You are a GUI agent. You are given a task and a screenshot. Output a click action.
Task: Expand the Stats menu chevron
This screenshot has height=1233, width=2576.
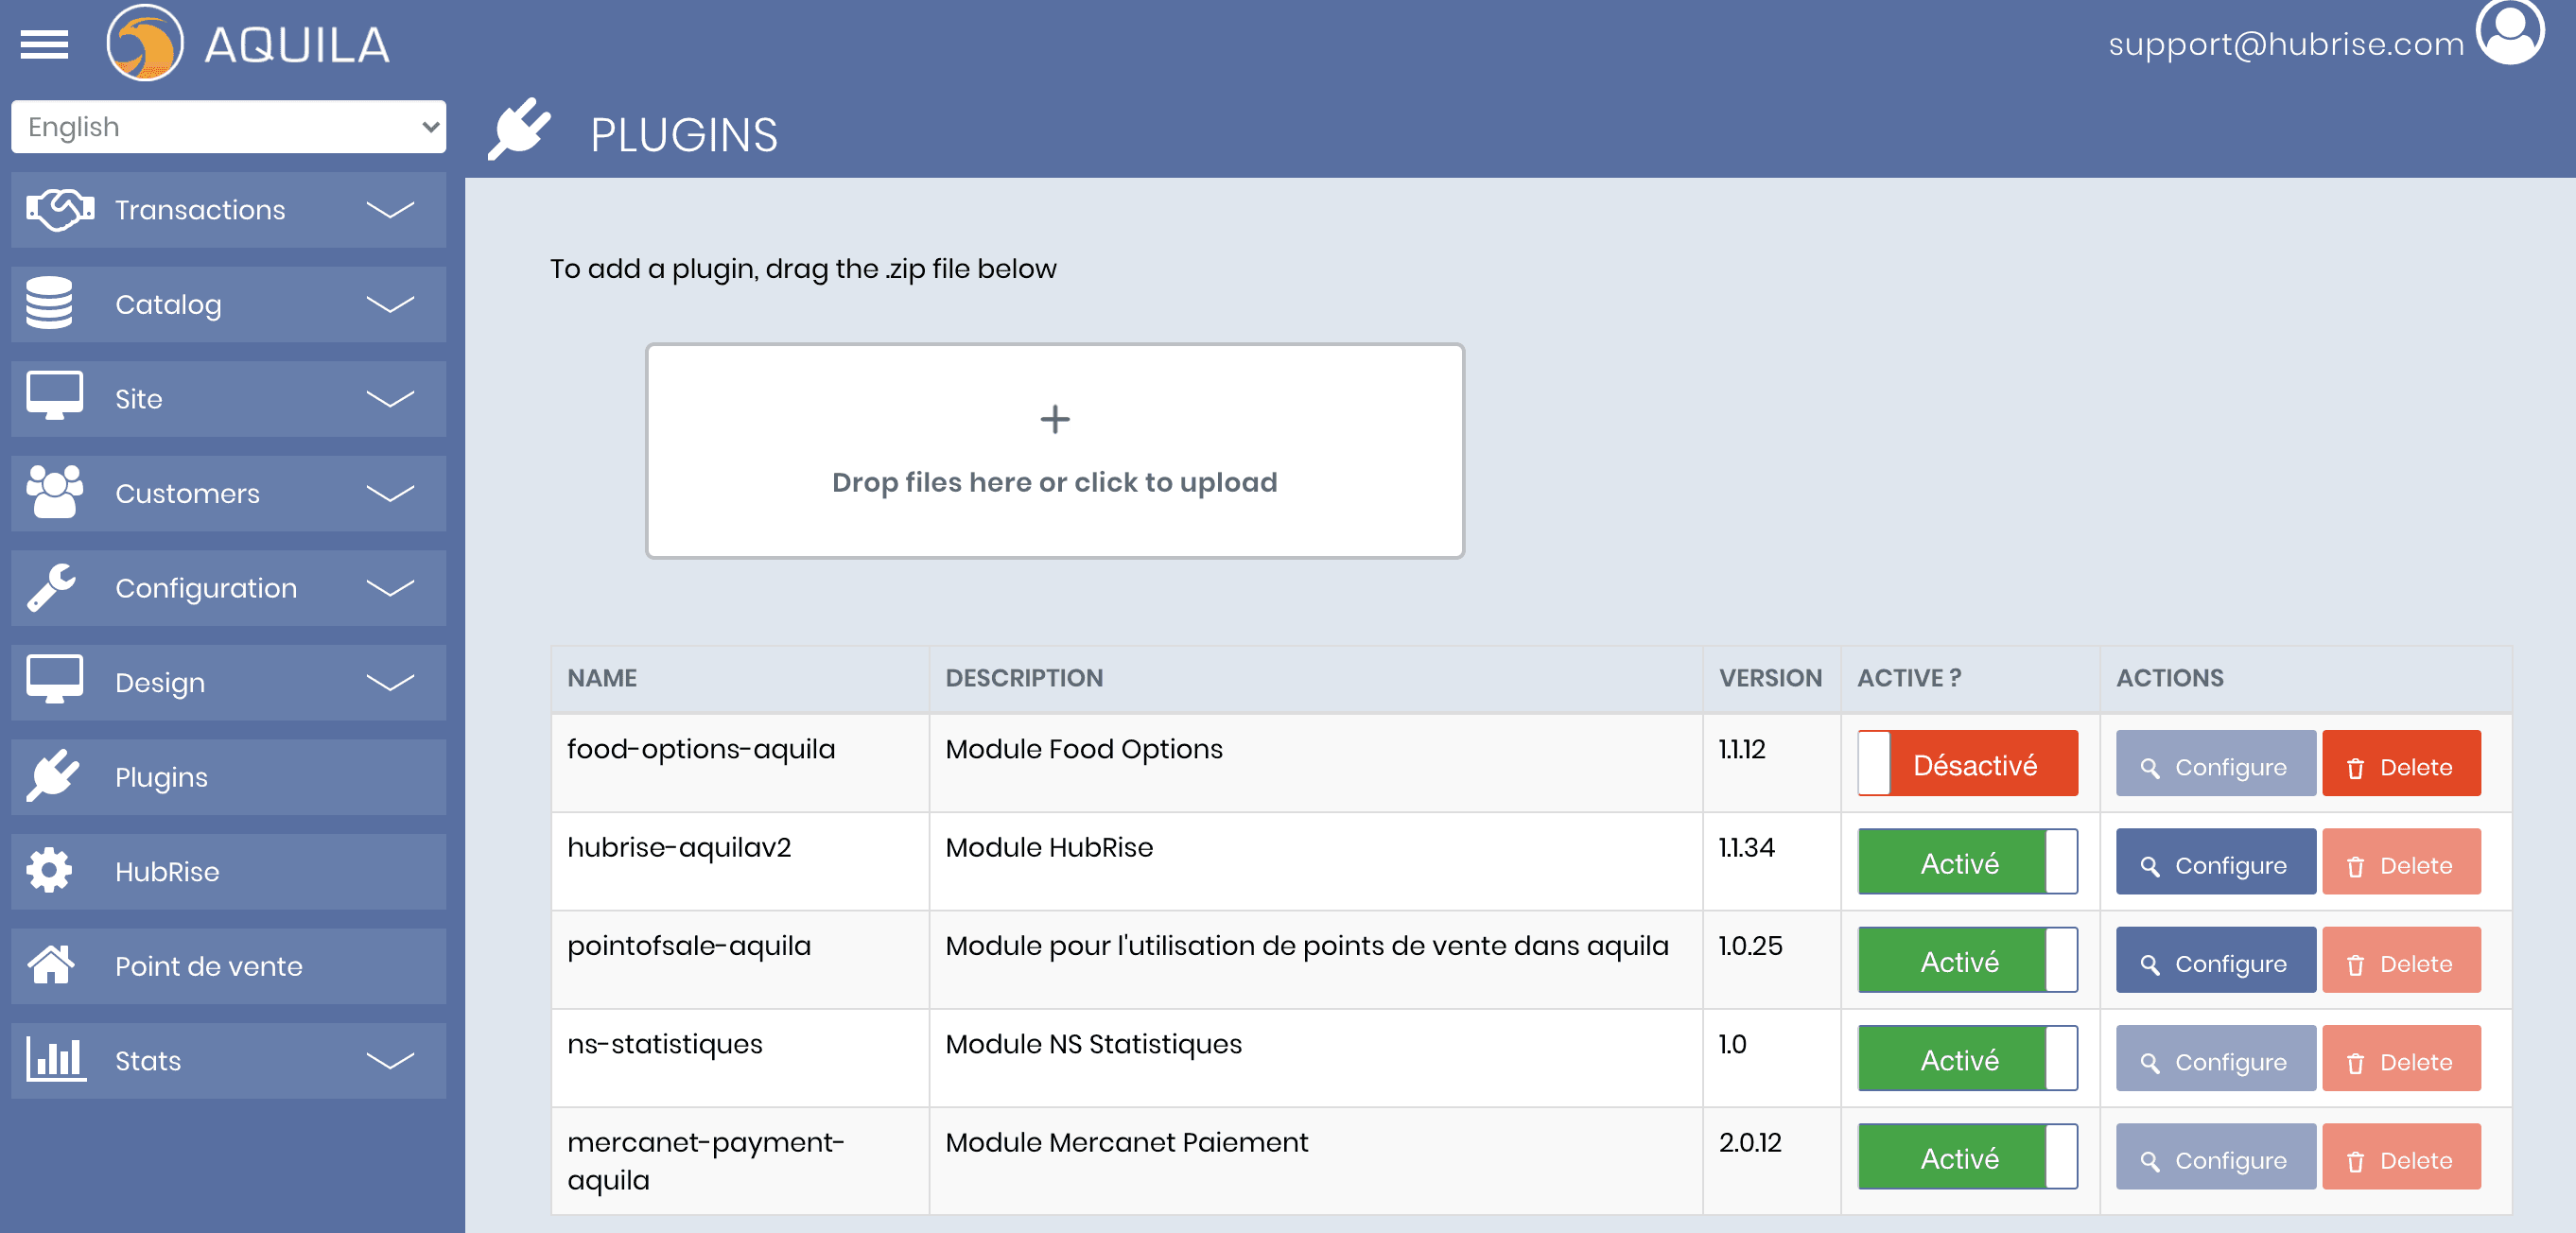click(390, 1061)
